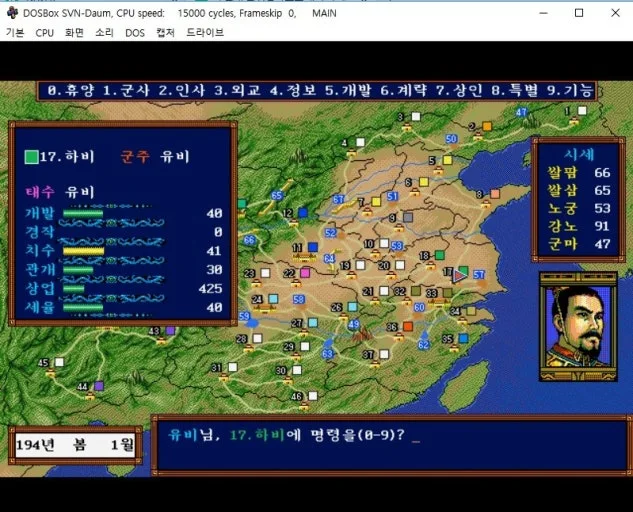Click the blue city marker 12
The width and height of the screenshot is (633, 512).
point(303,212)
